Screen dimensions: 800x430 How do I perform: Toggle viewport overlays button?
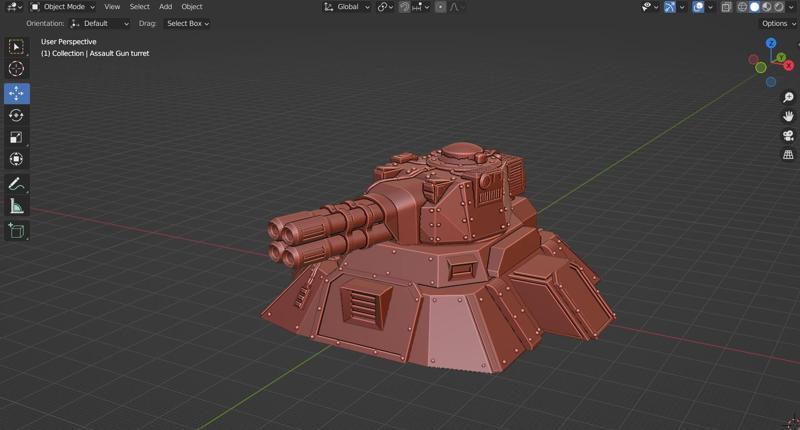(698, 7)
